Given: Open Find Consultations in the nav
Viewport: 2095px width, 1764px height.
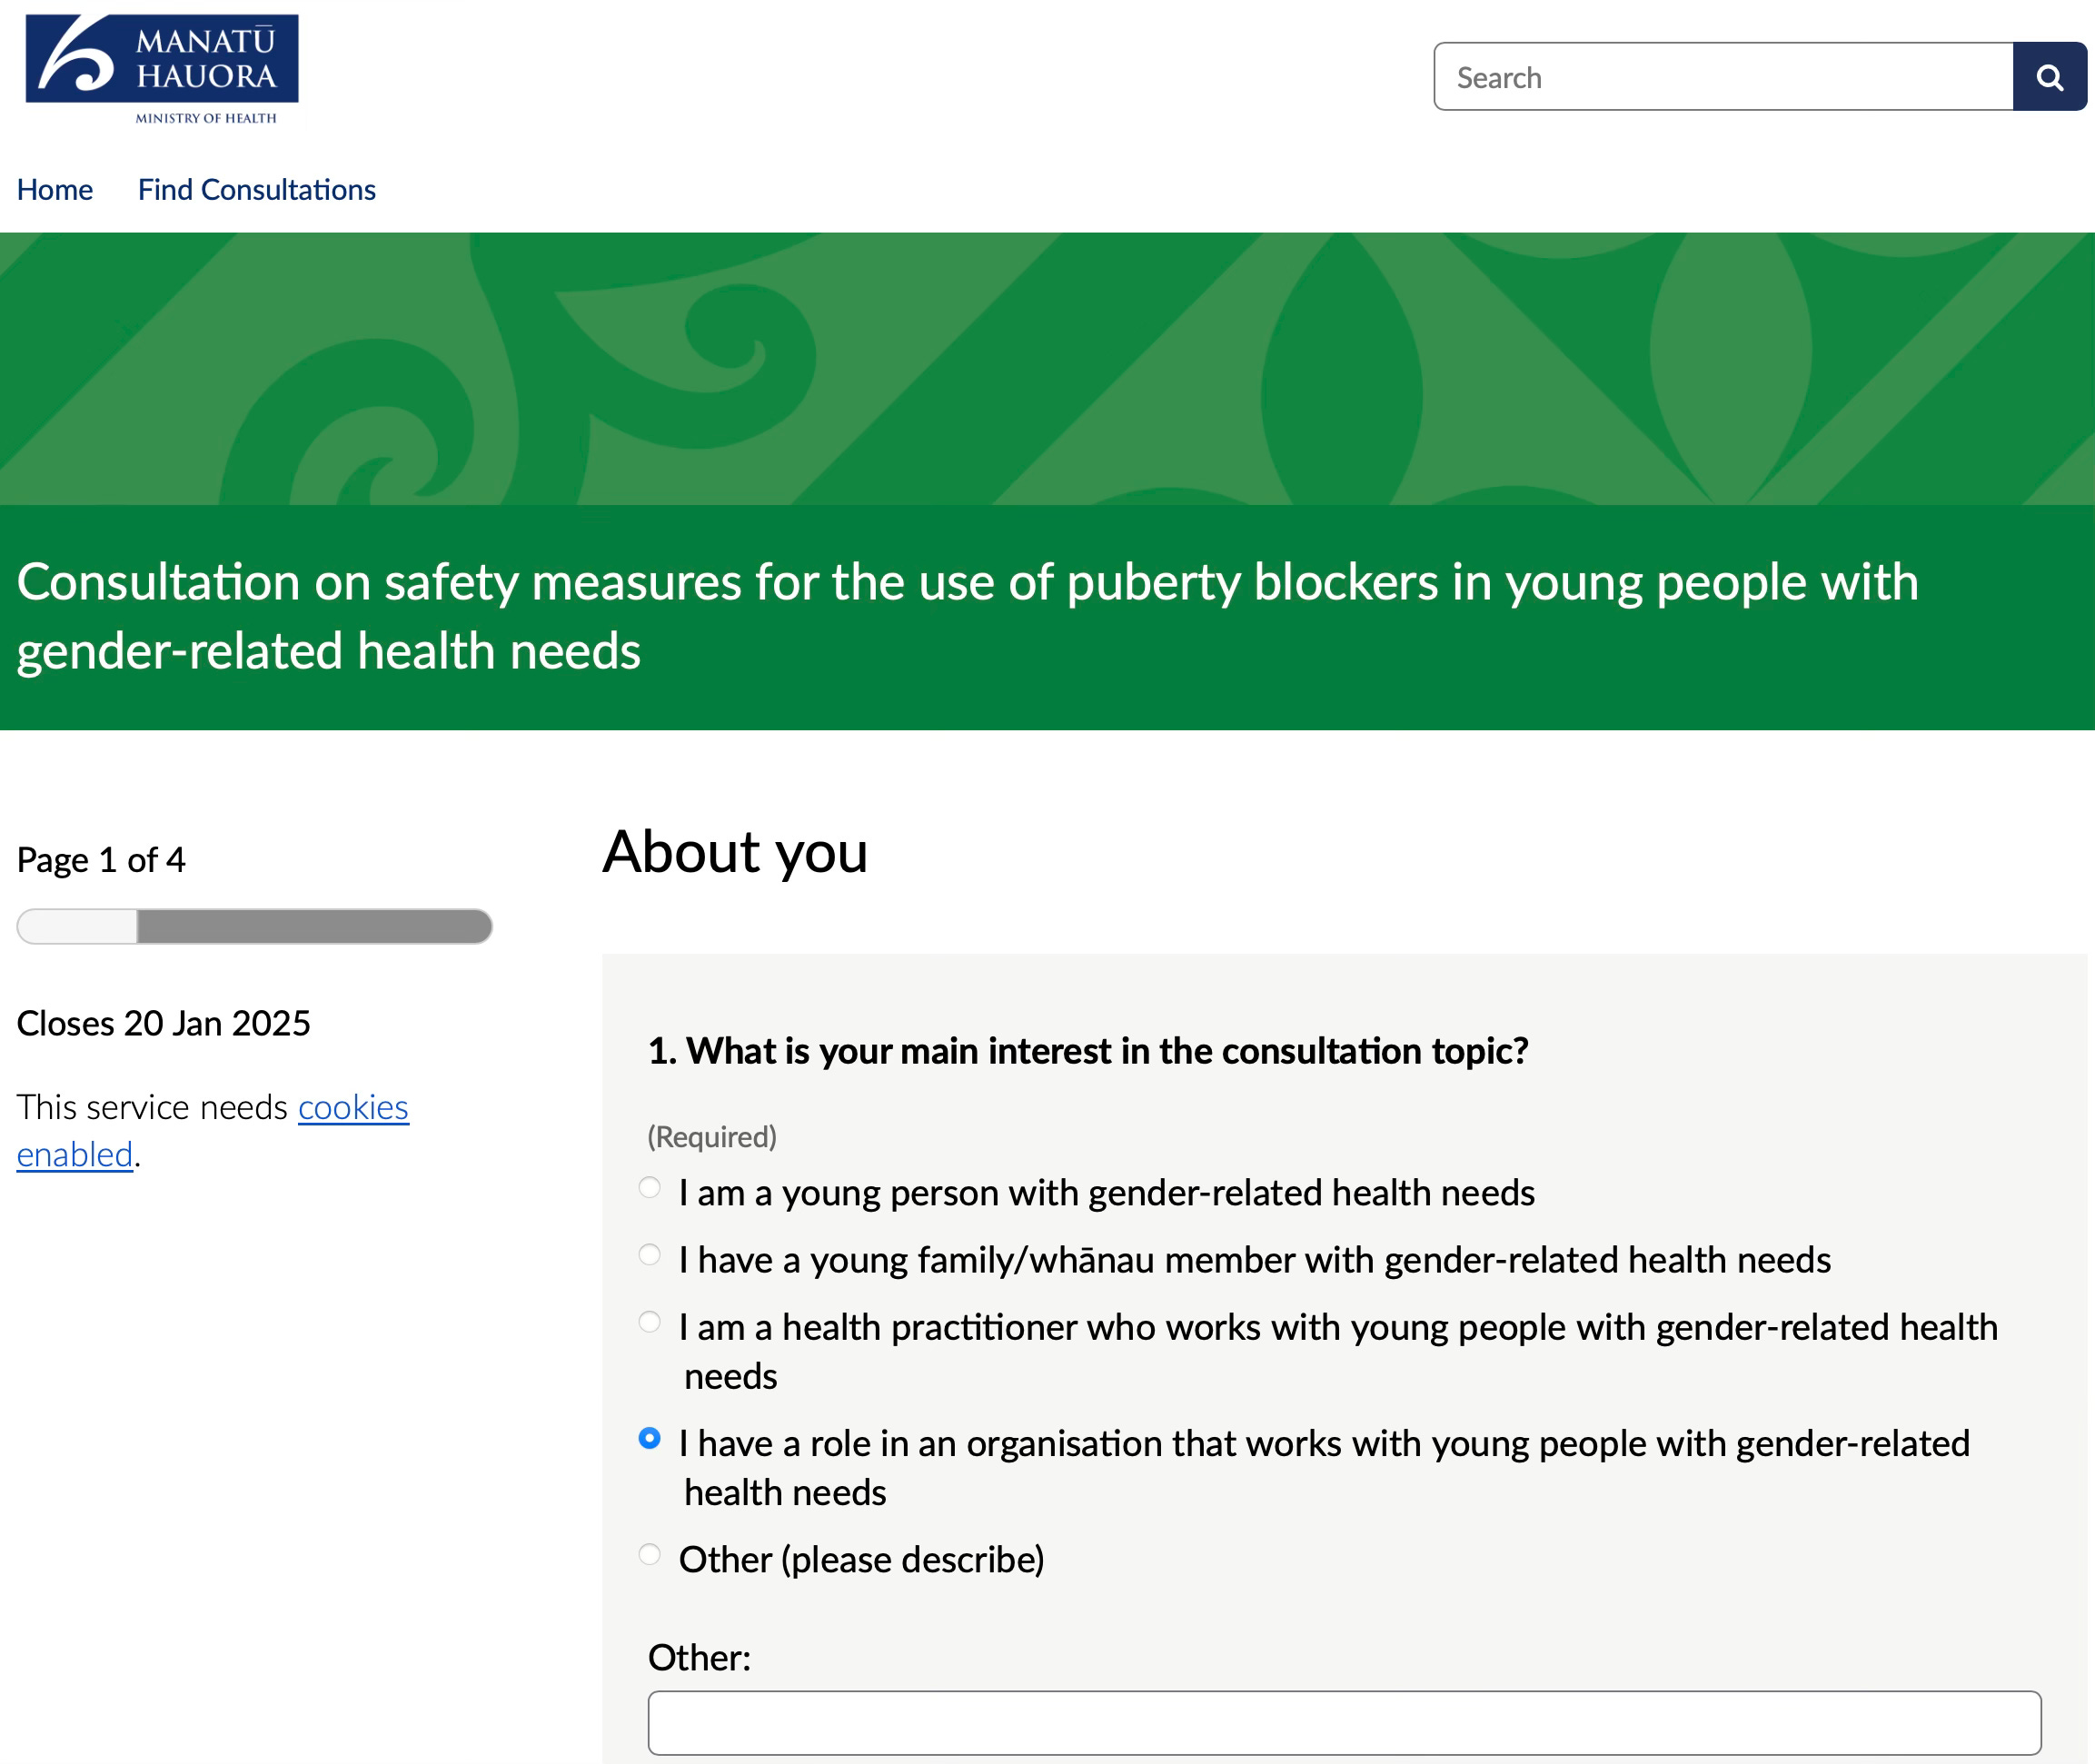Looking at the screenshot, I should 257,189.
